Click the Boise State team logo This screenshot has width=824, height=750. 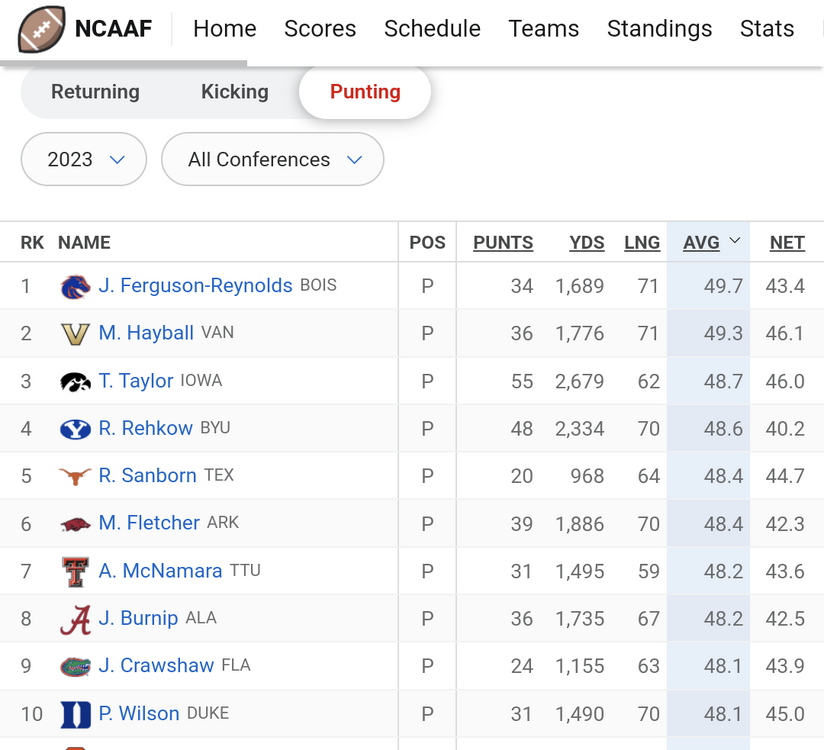point(75,287)
